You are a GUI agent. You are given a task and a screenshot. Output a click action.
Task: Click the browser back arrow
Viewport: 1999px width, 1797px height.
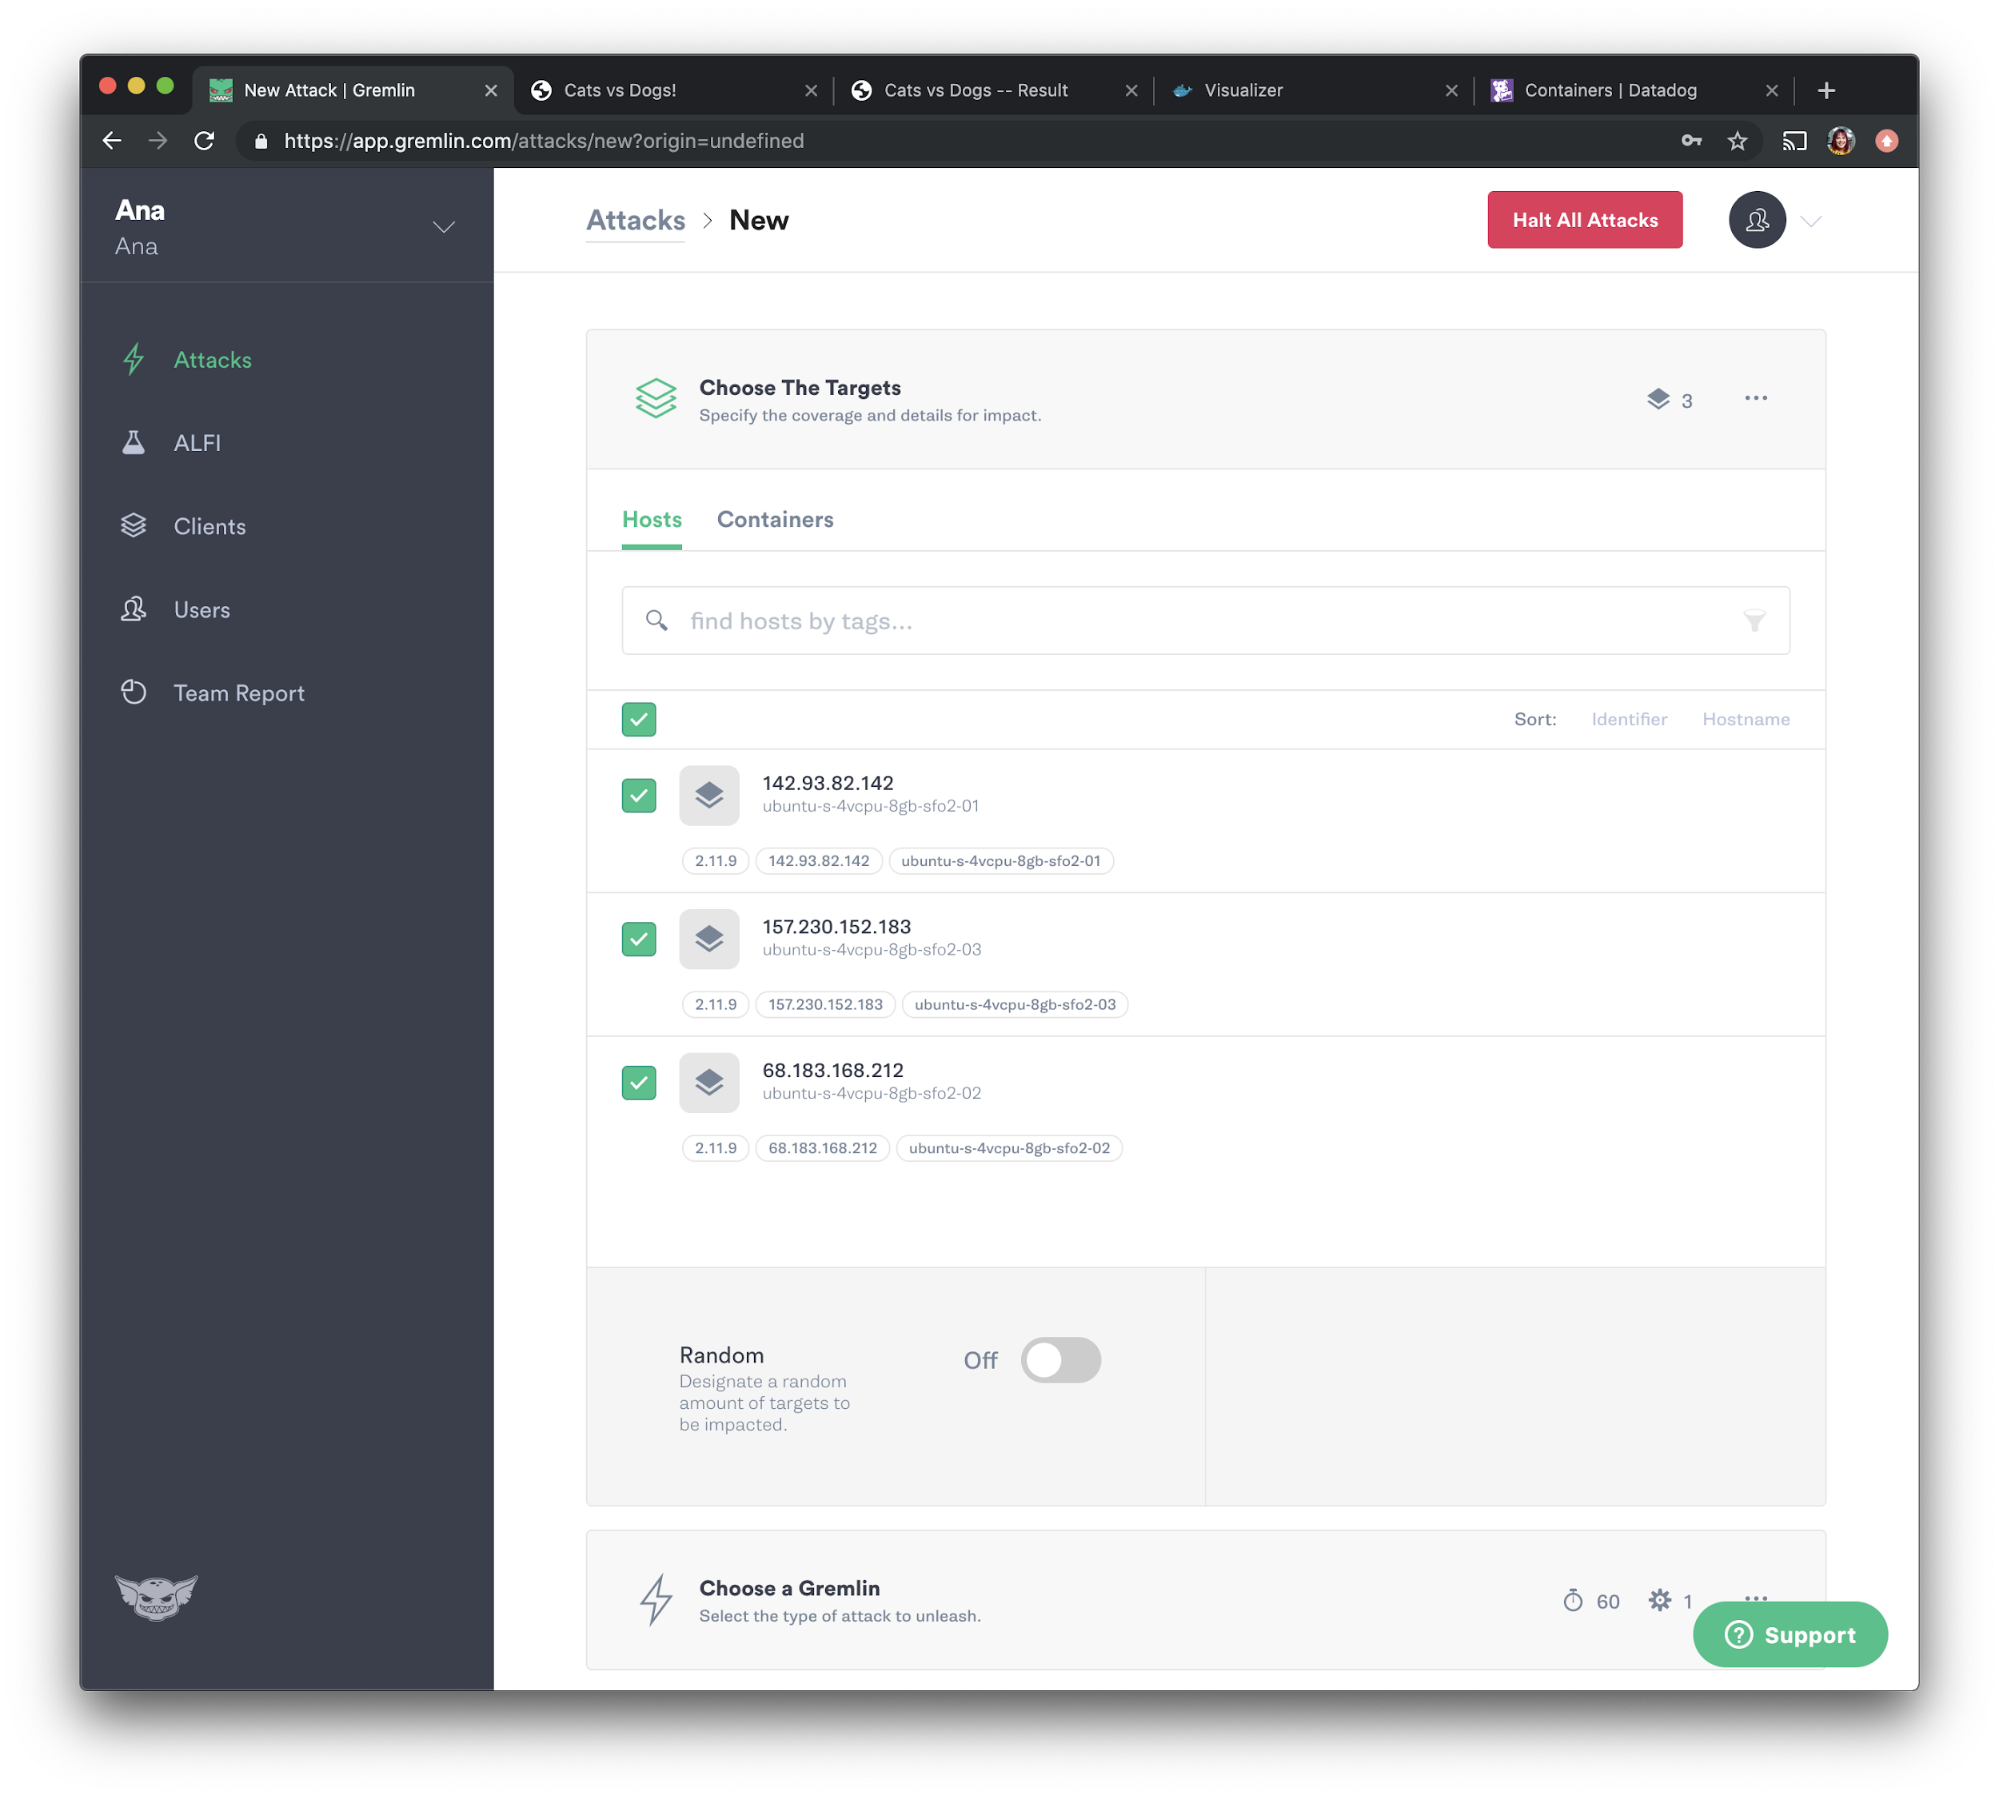point(112,141)
